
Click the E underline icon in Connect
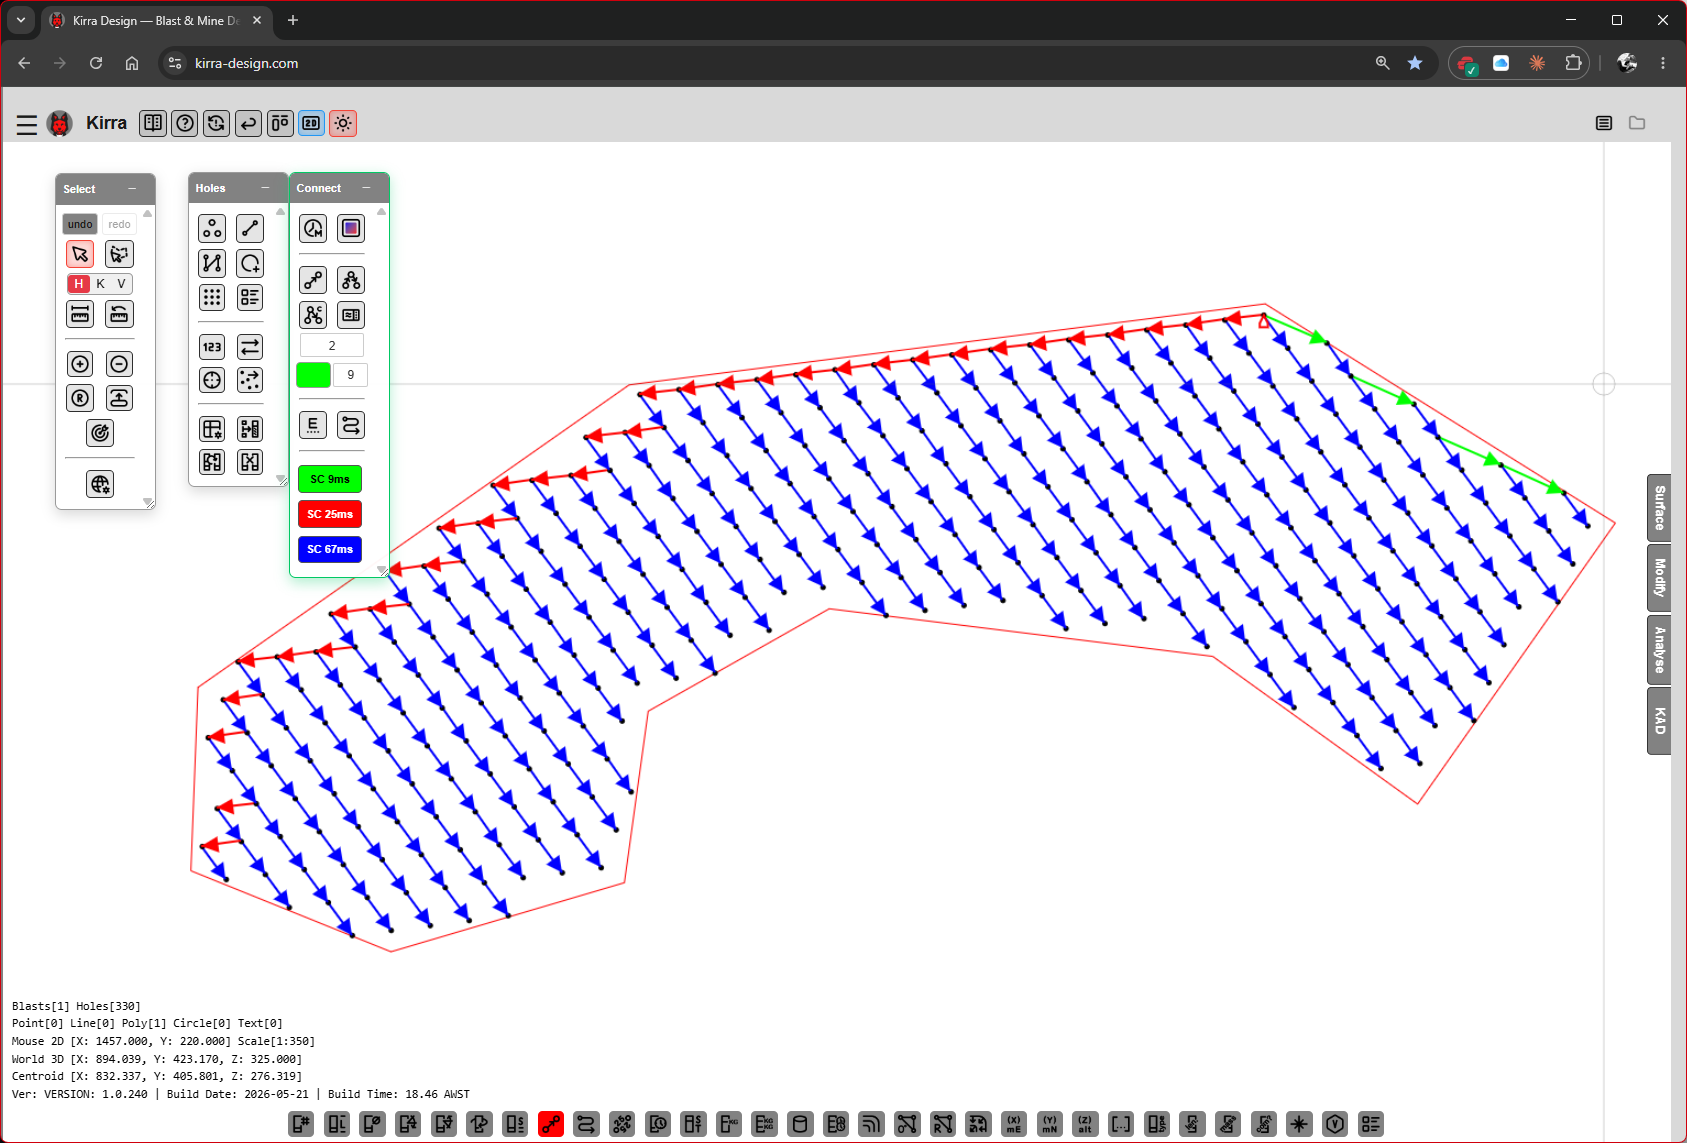click(313, 425)
